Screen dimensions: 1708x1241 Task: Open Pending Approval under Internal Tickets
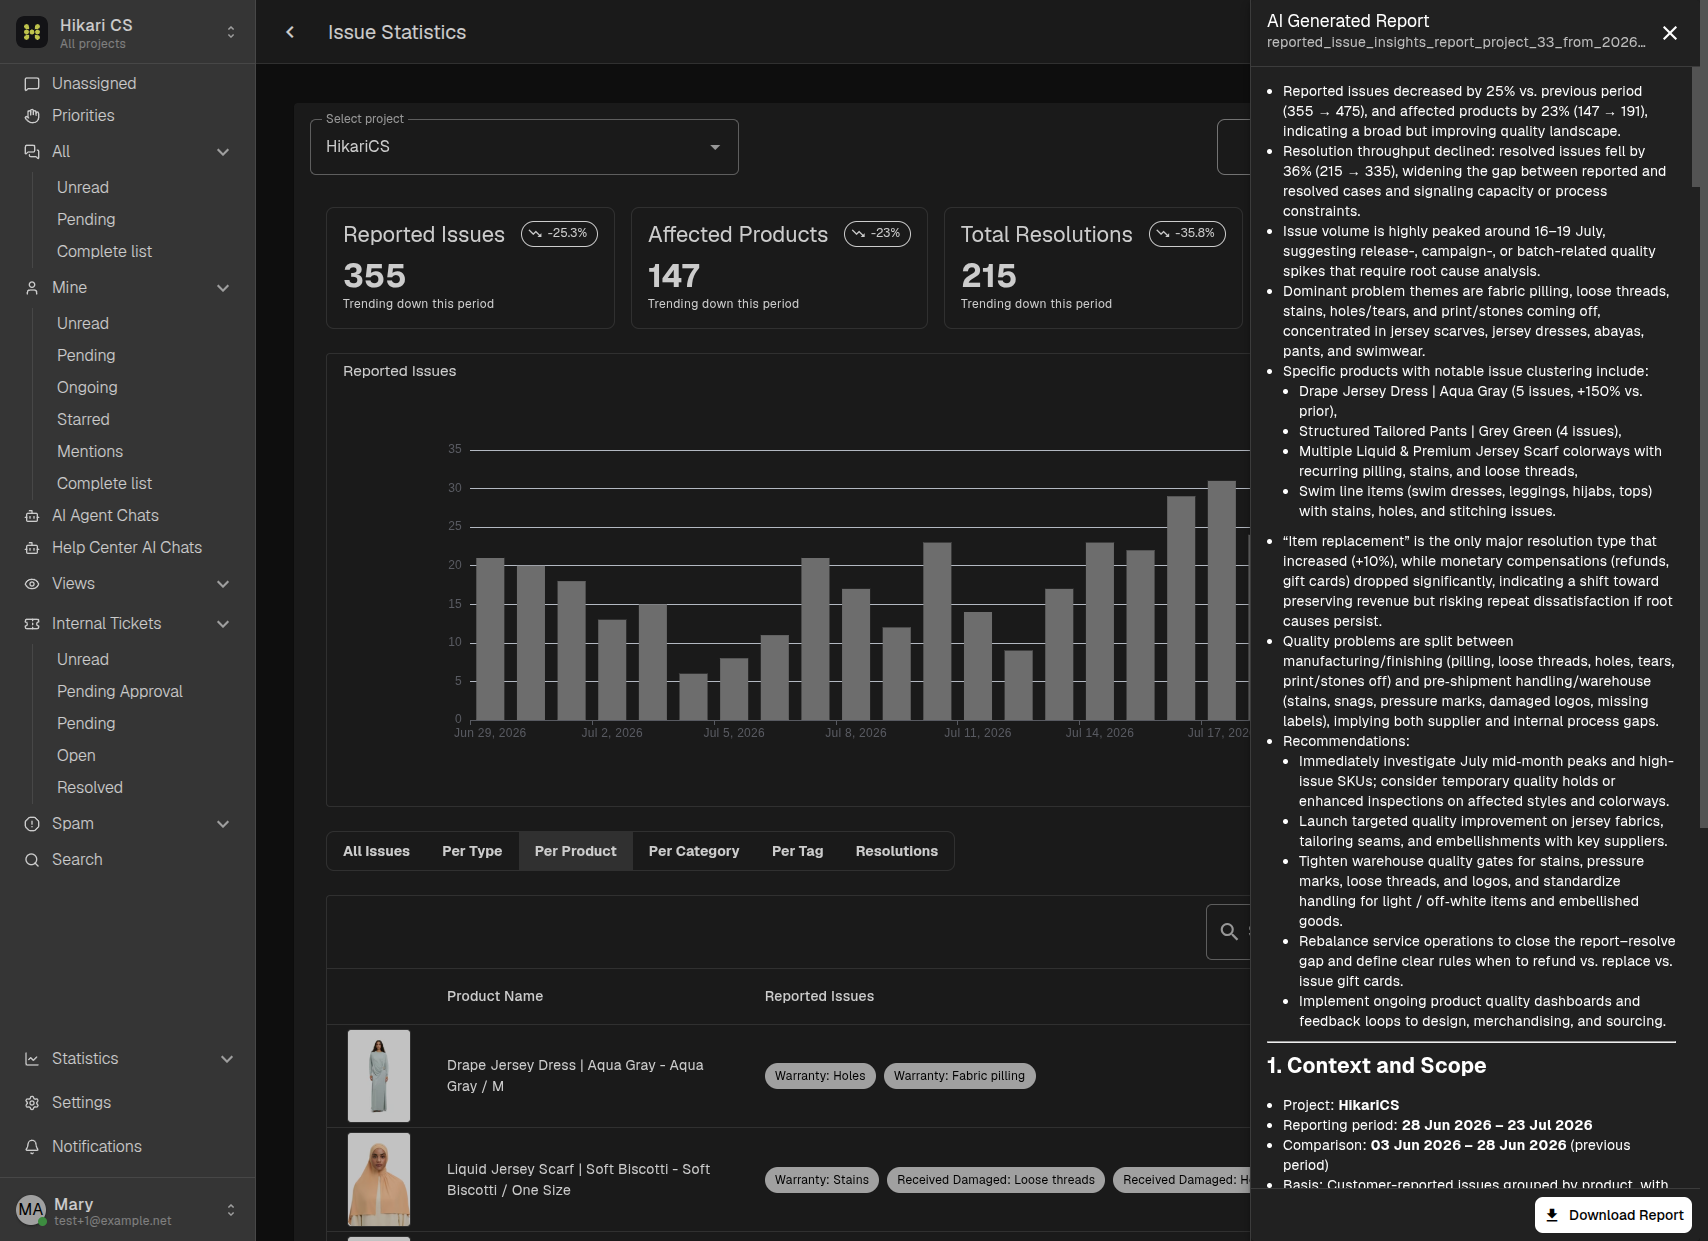coord(120,692)
